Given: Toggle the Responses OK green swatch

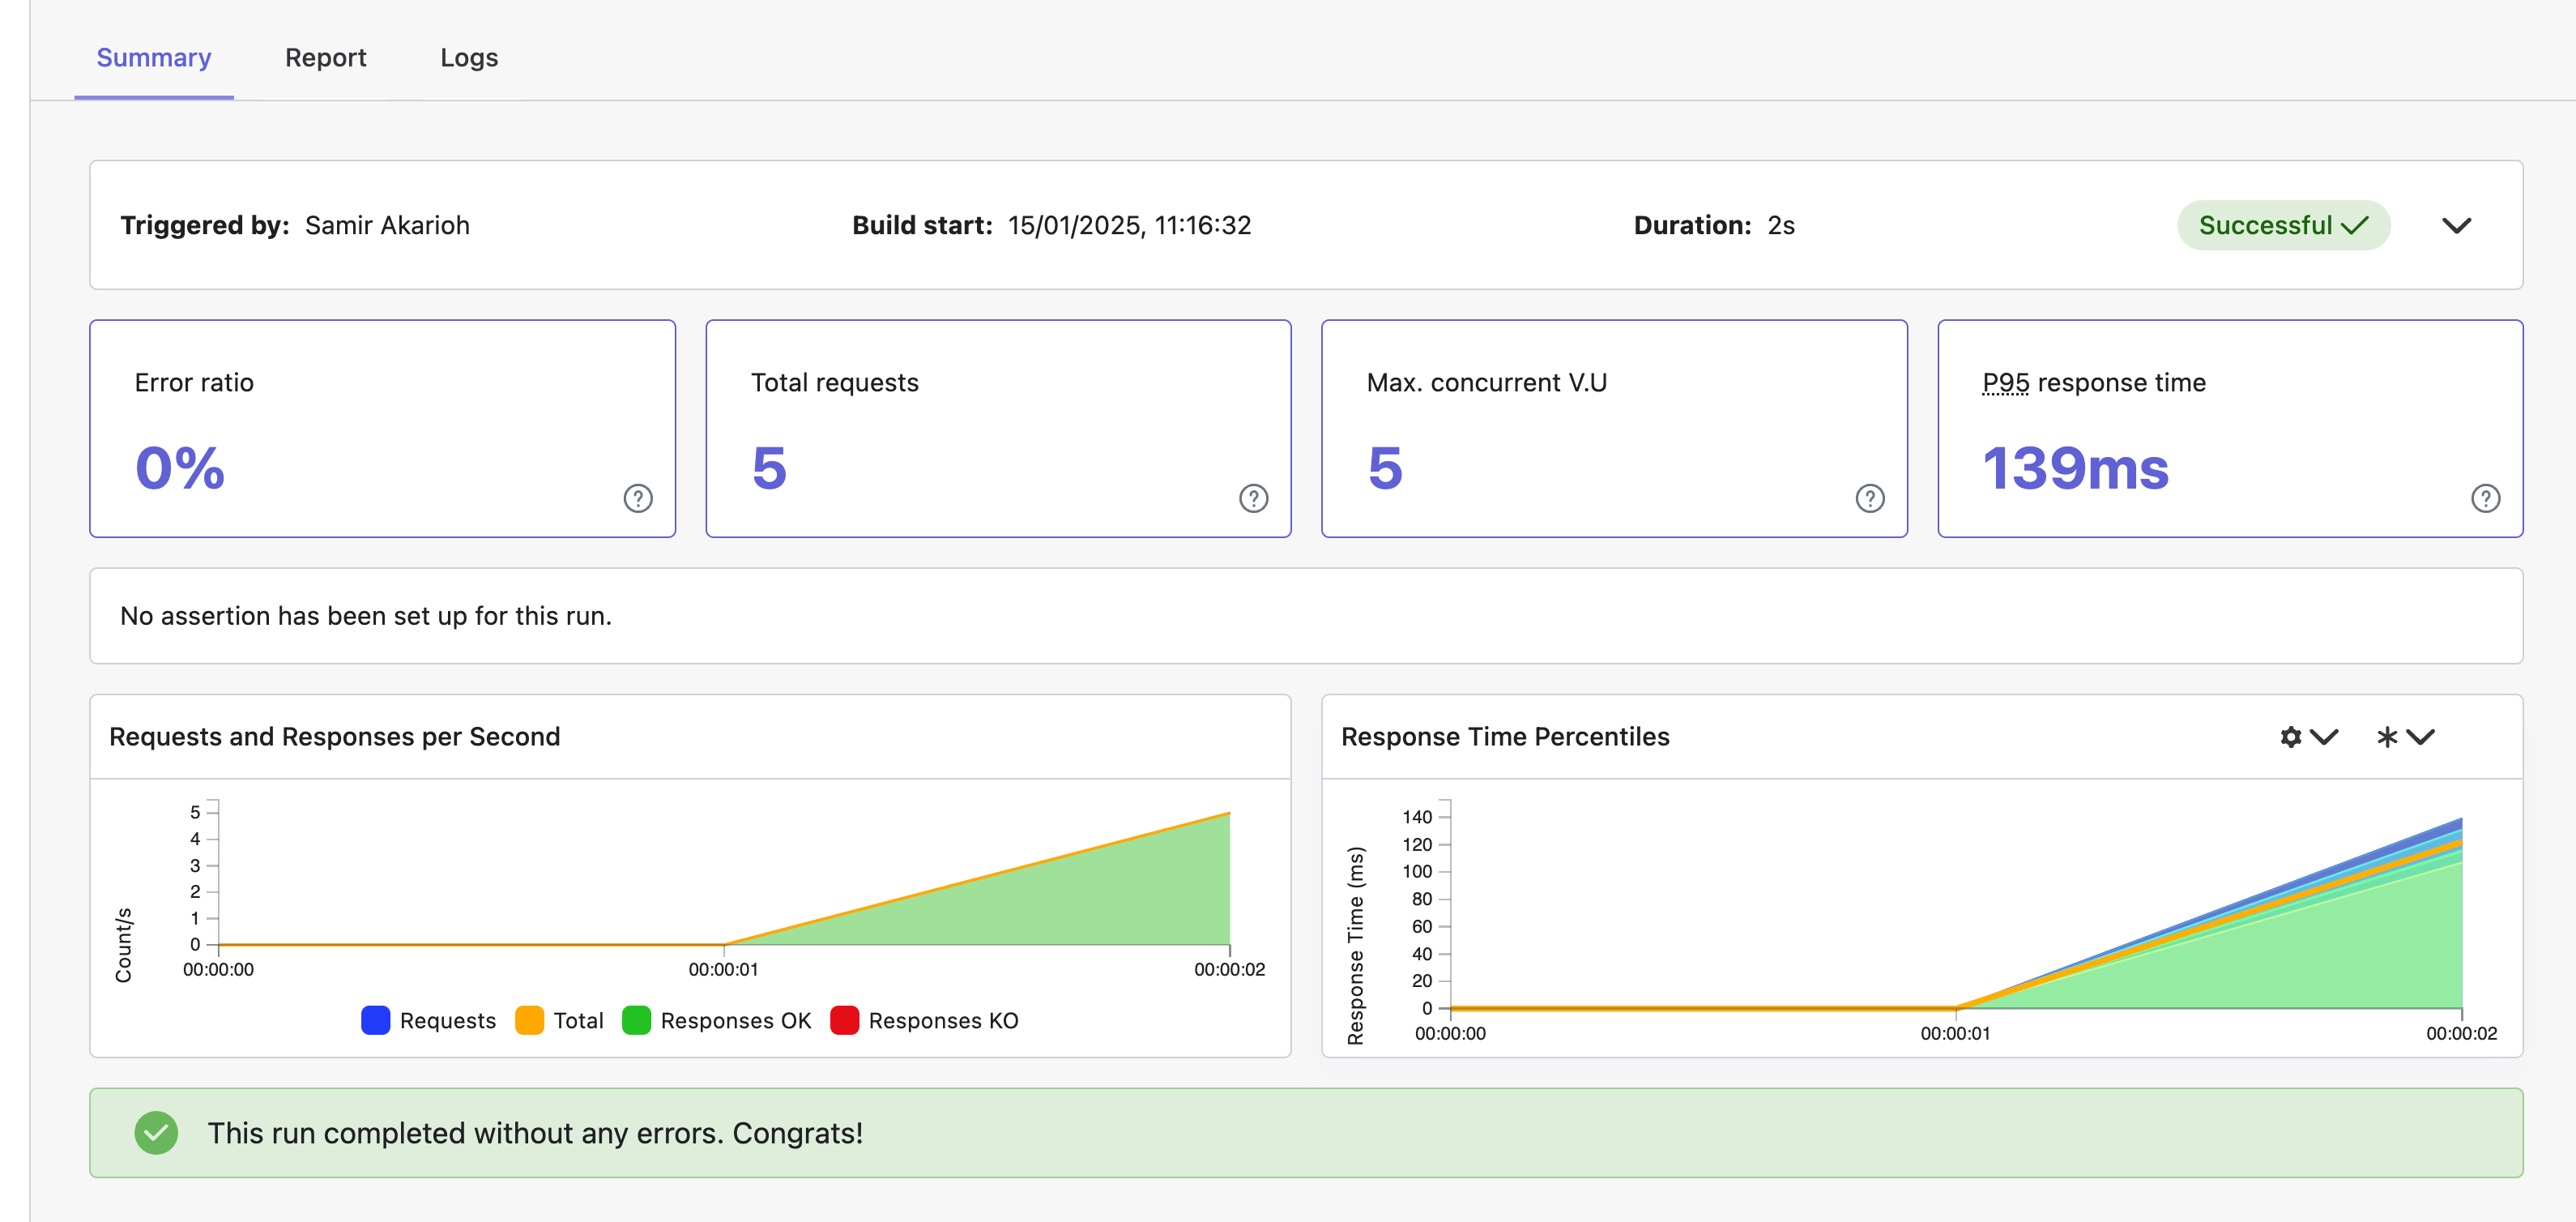Looking at the screenshot, I should click(636, 1020).
